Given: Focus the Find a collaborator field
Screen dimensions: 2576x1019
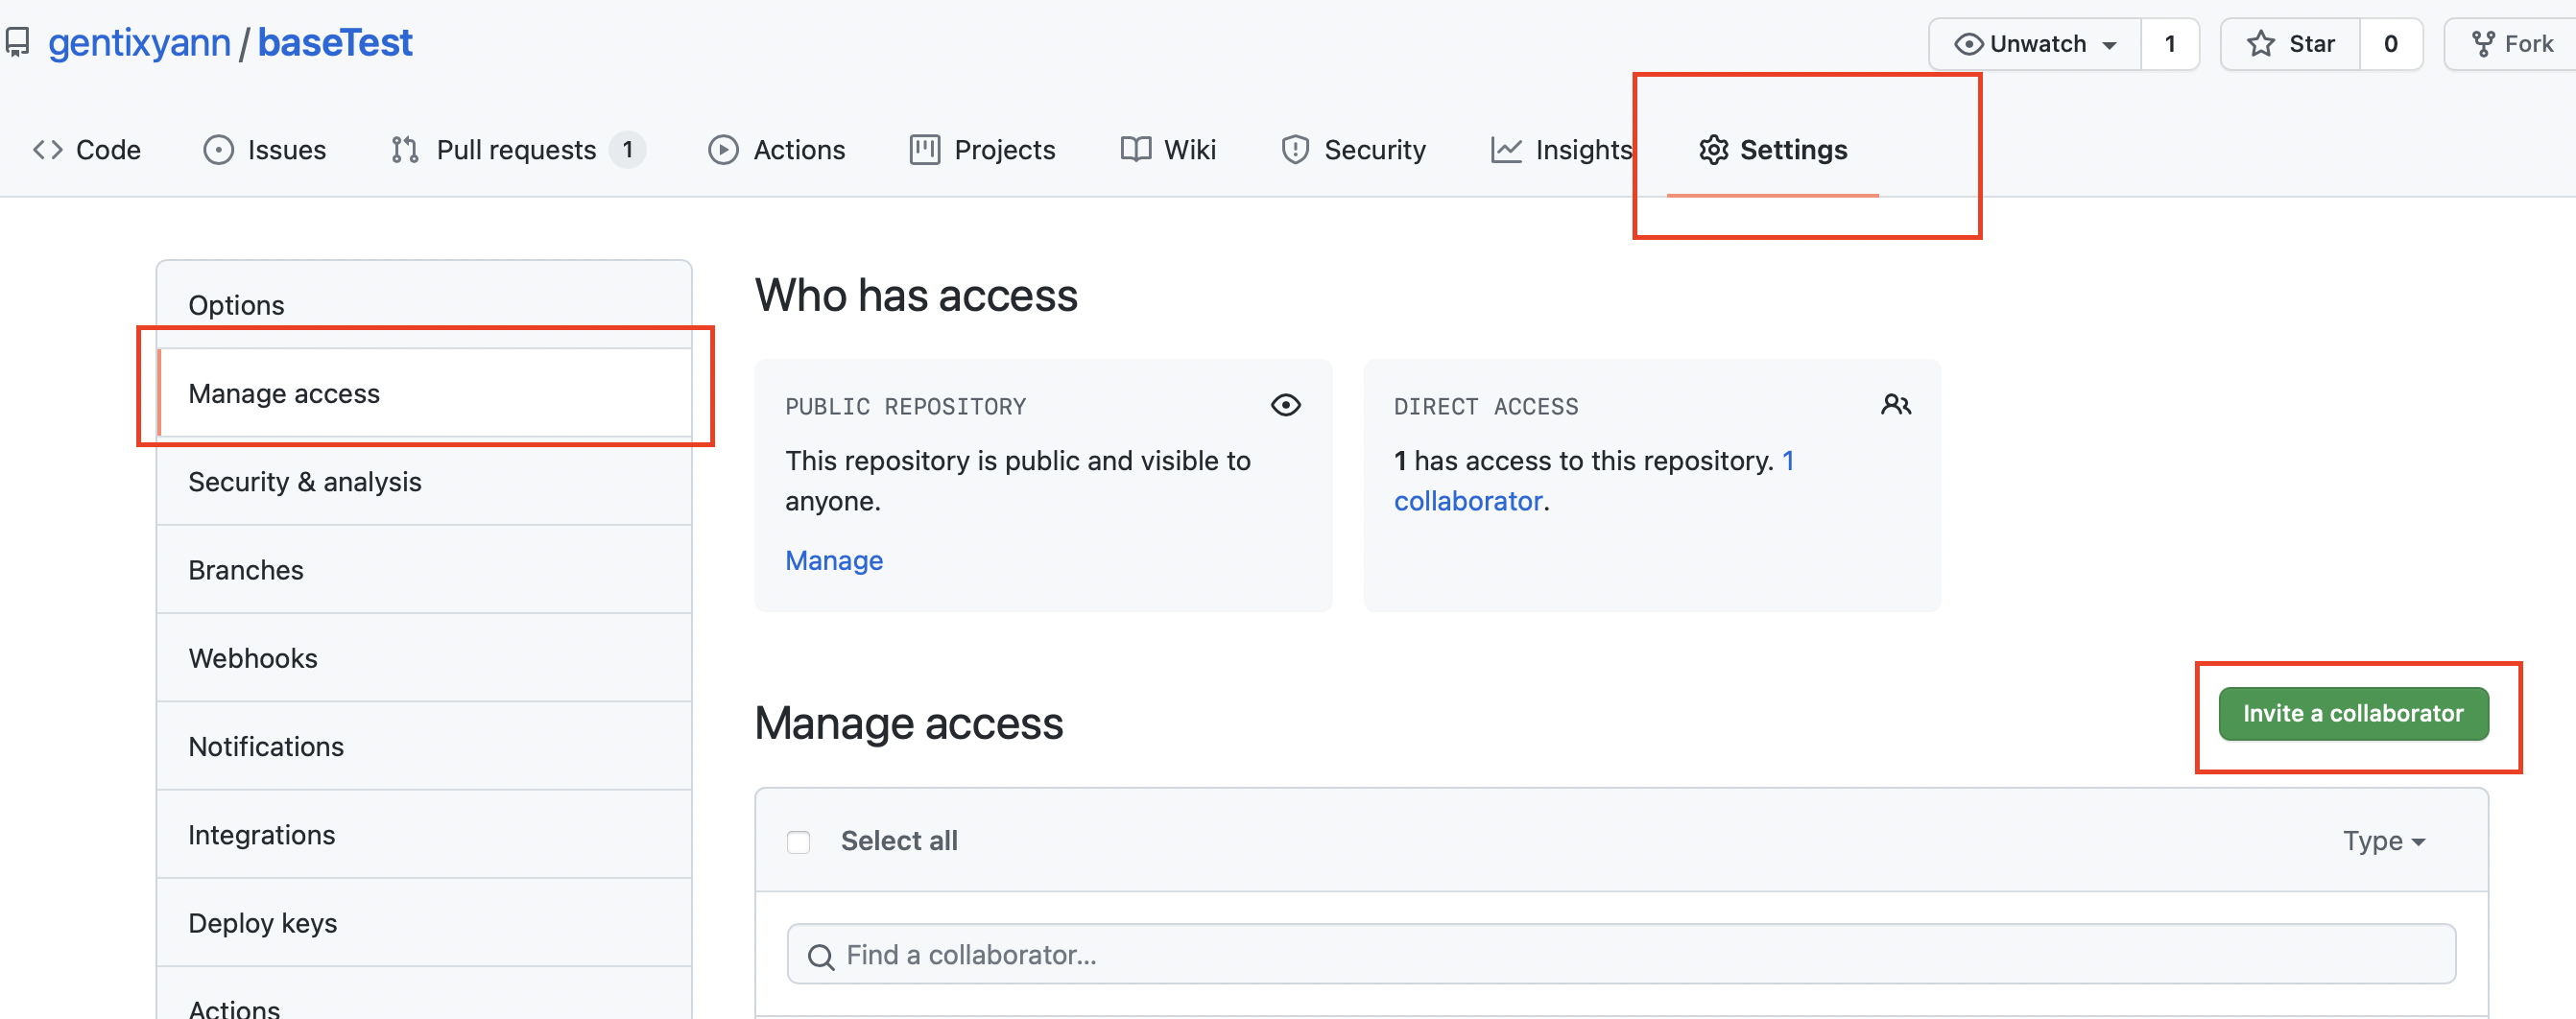Looking at the screenshot, I should click(x=1621, y=954).
